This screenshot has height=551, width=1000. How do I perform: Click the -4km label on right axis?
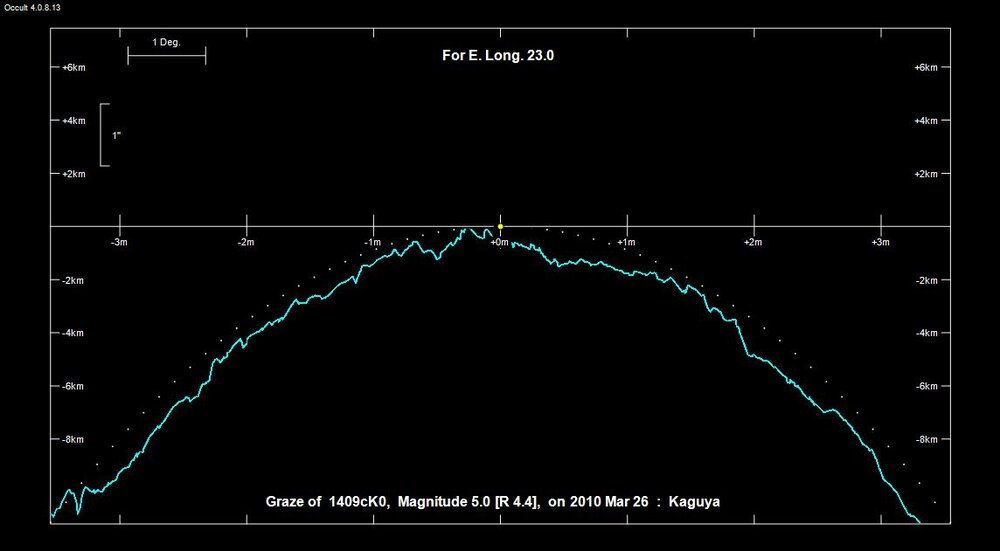click(927, 333)
